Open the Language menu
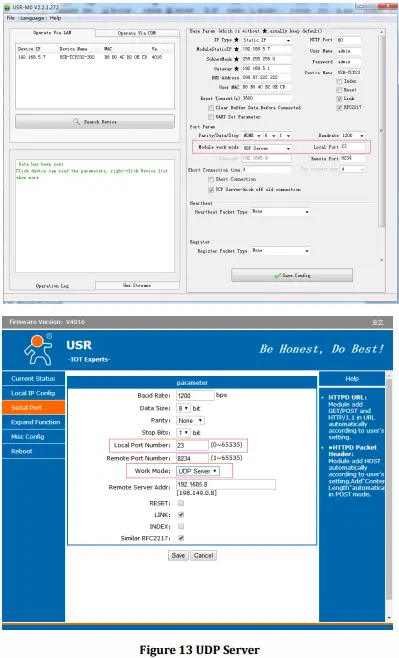 pyautogui.click(x=32, y=18)
